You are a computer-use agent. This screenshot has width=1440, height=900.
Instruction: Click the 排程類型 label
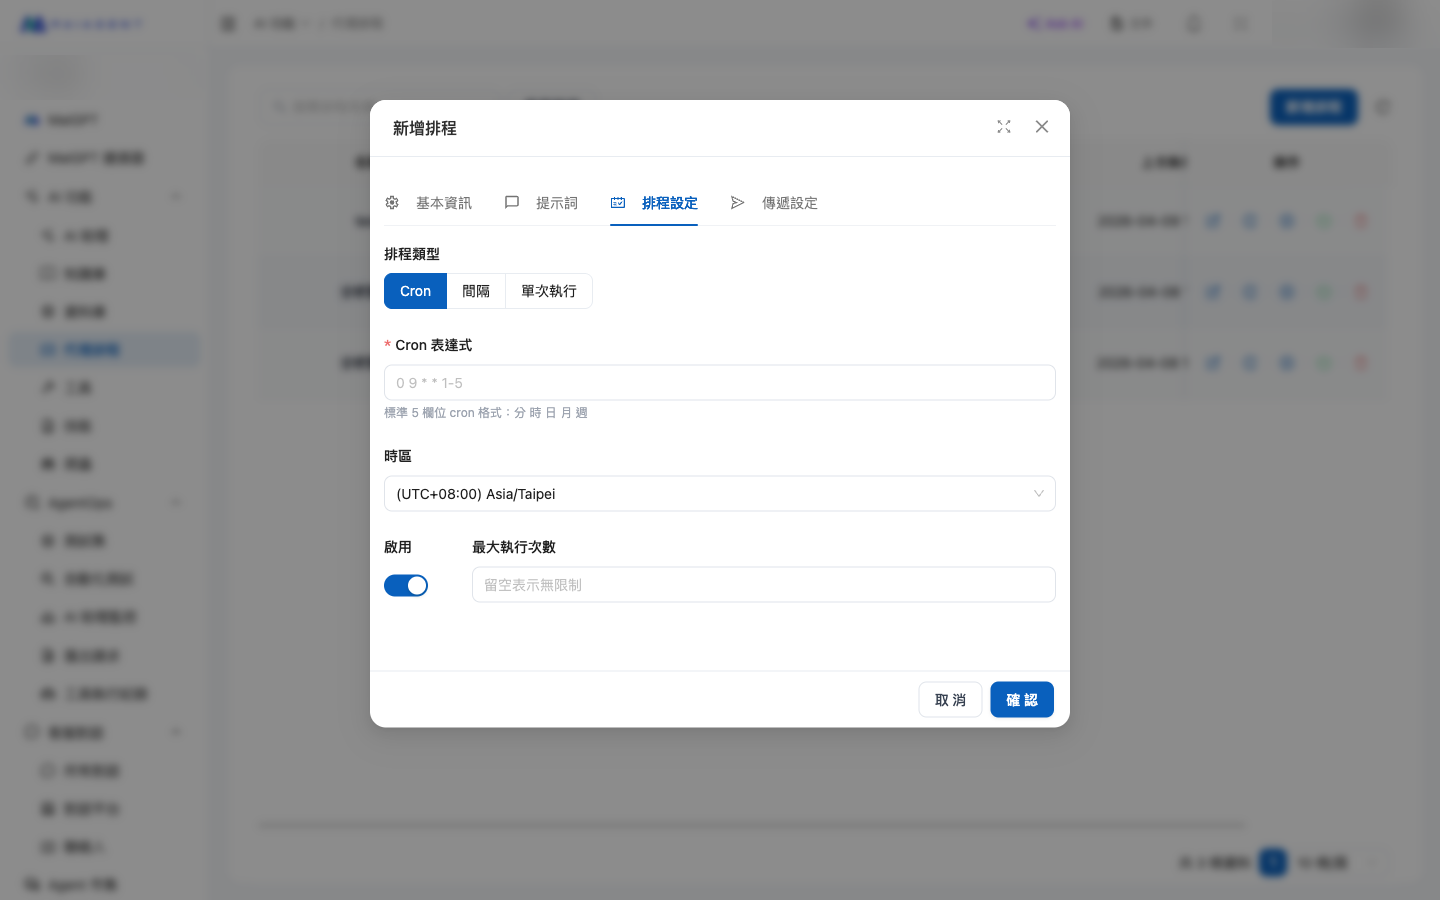point(412,254)
